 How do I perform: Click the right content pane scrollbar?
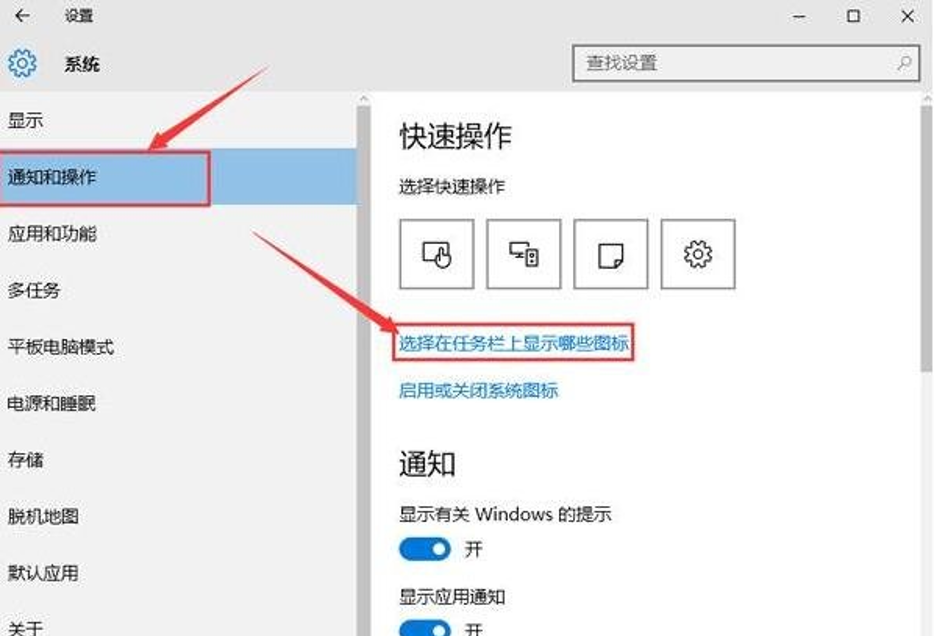[926, 238]
